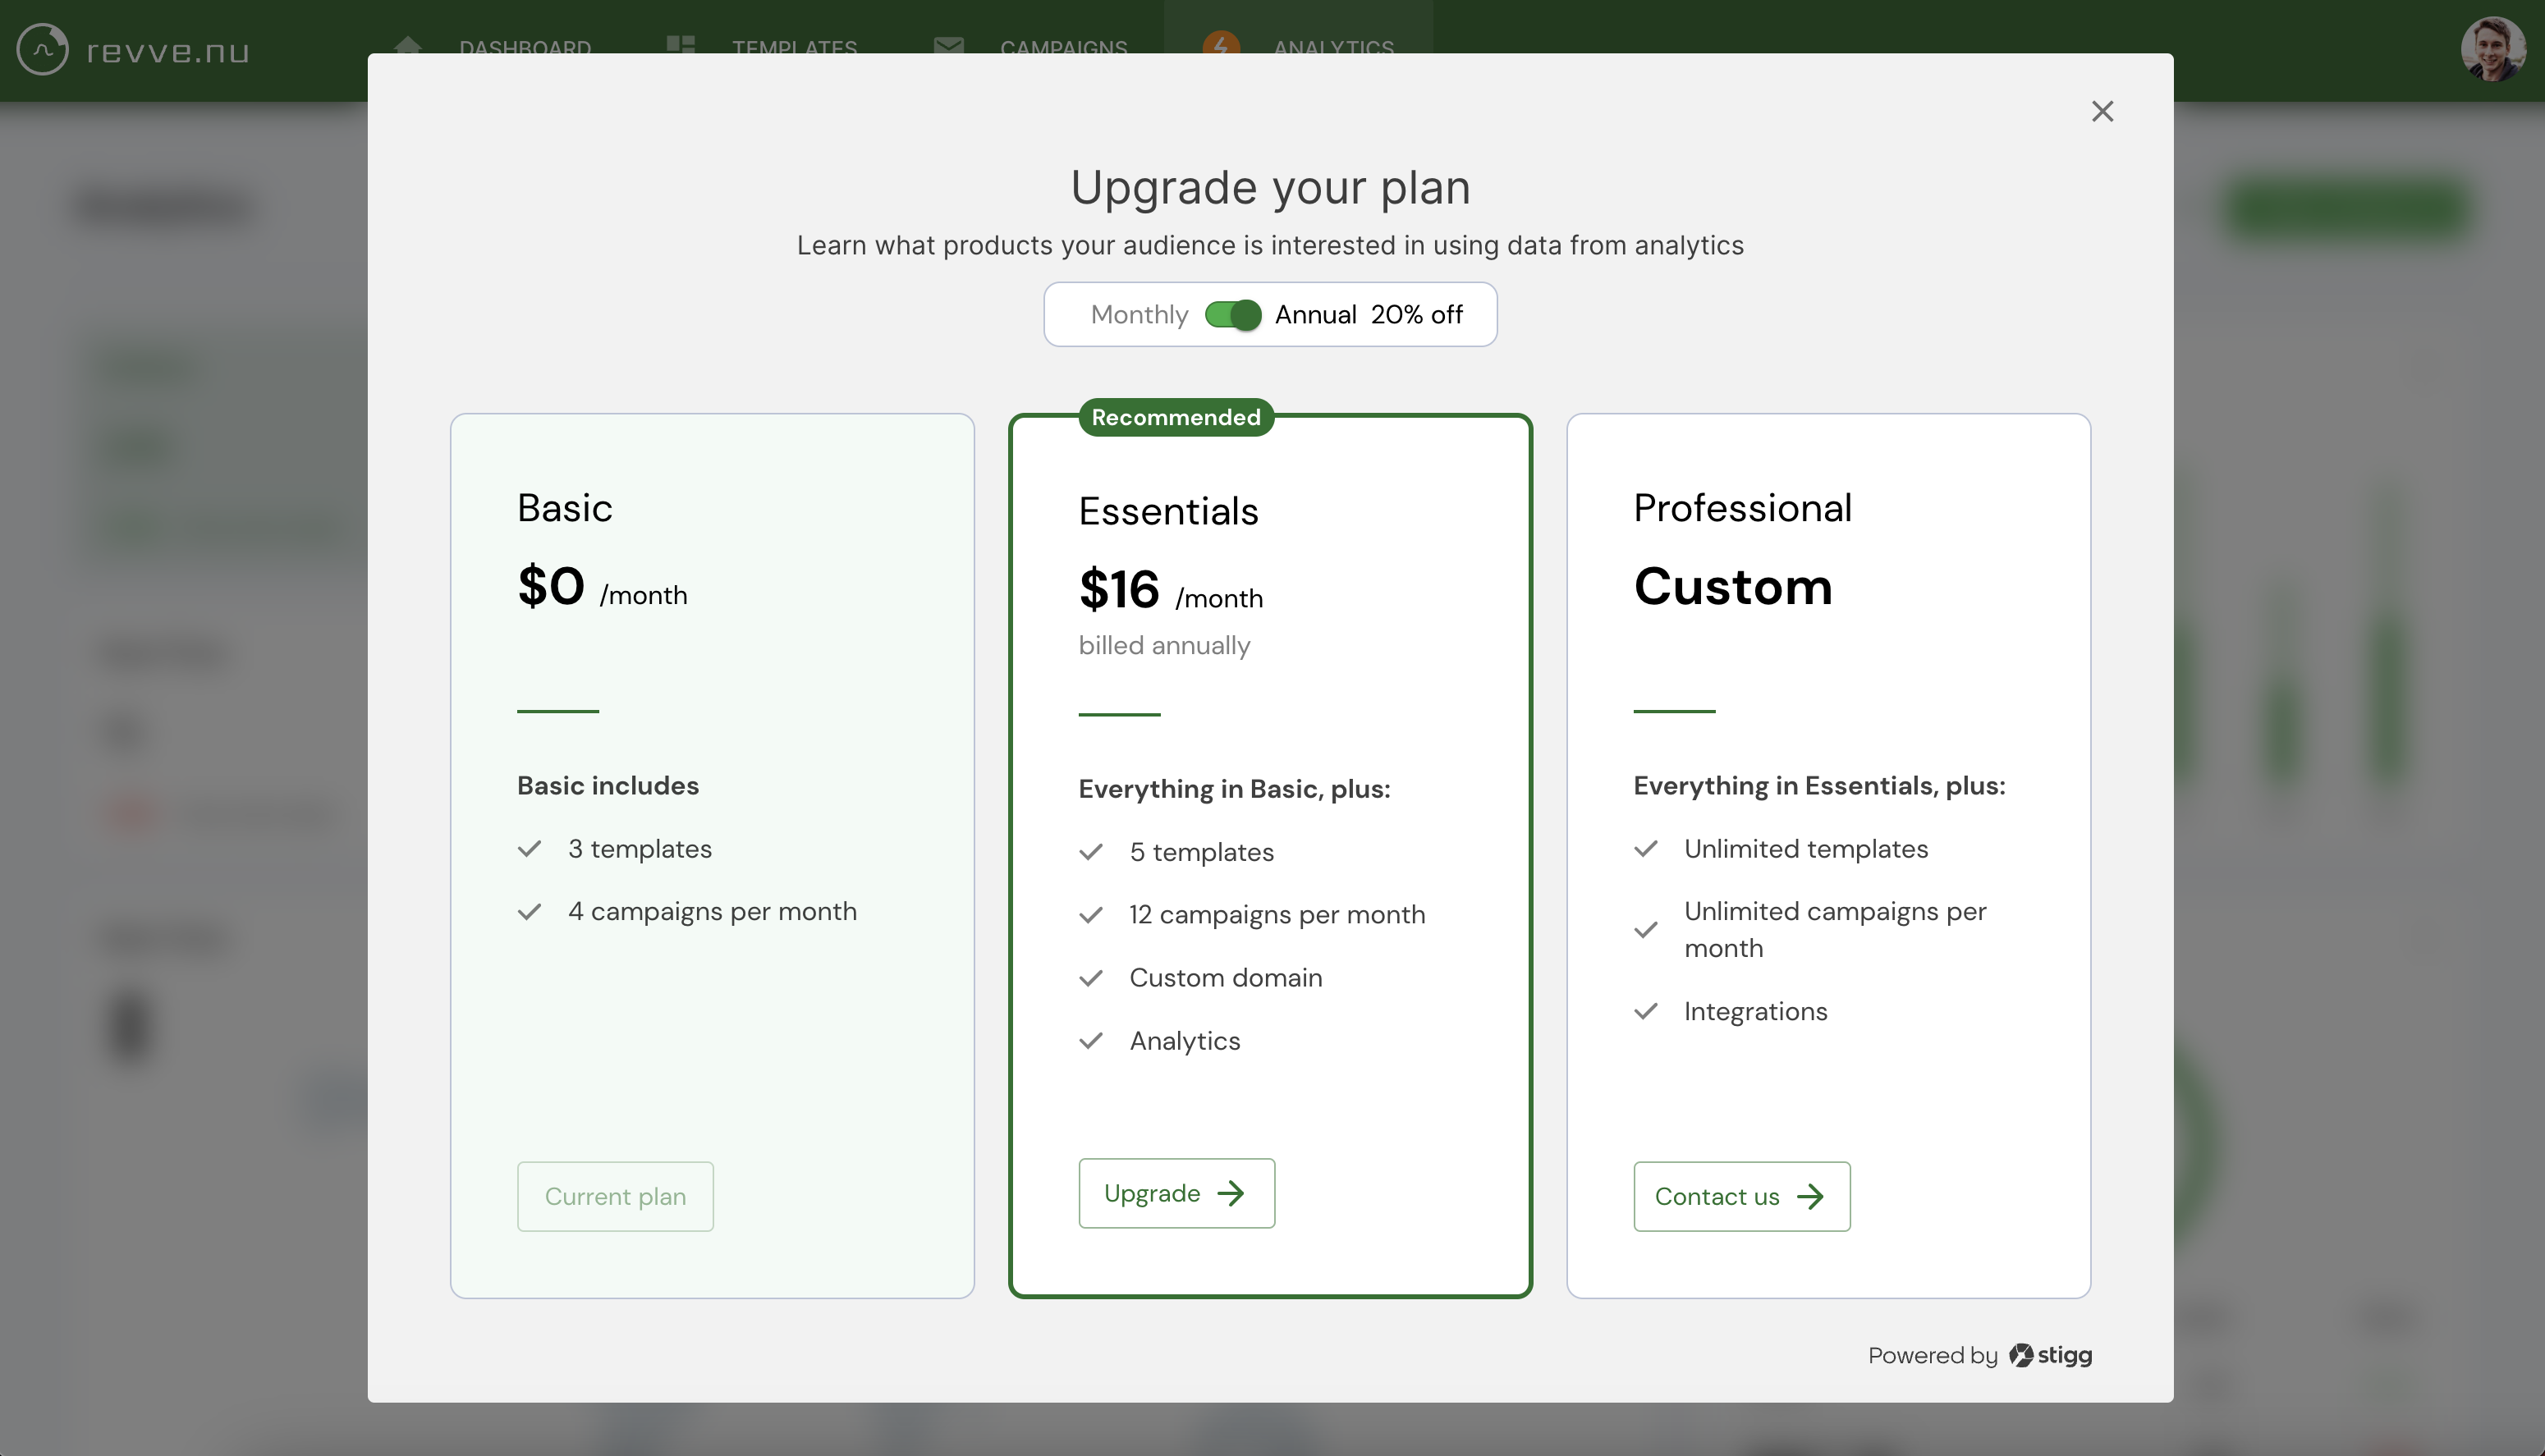Close the upgrade plan dialog
Viewport: 2545px width, 1456px height.
[x=2102, y=111]
